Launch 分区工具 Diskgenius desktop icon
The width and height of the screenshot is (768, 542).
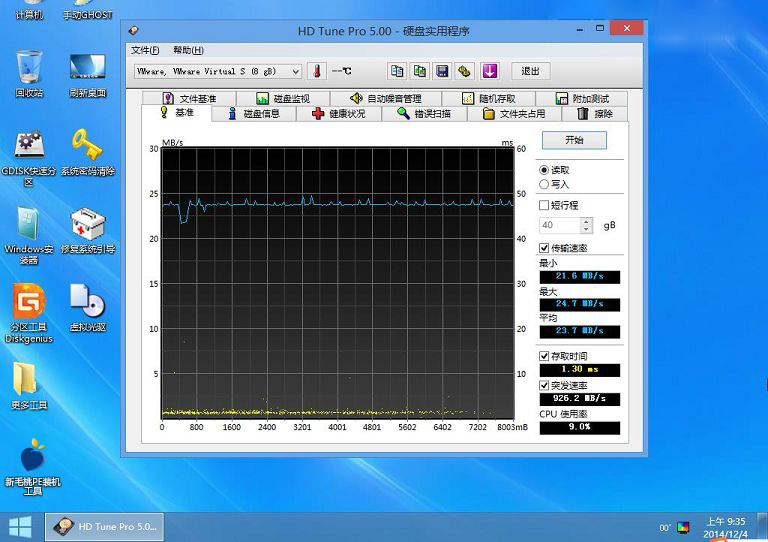click(29, 313)
